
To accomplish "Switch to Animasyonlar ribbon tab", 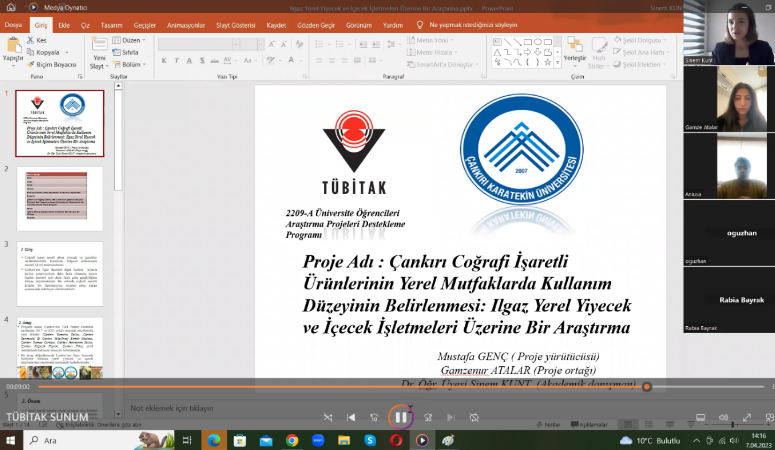I will (186, 25).
